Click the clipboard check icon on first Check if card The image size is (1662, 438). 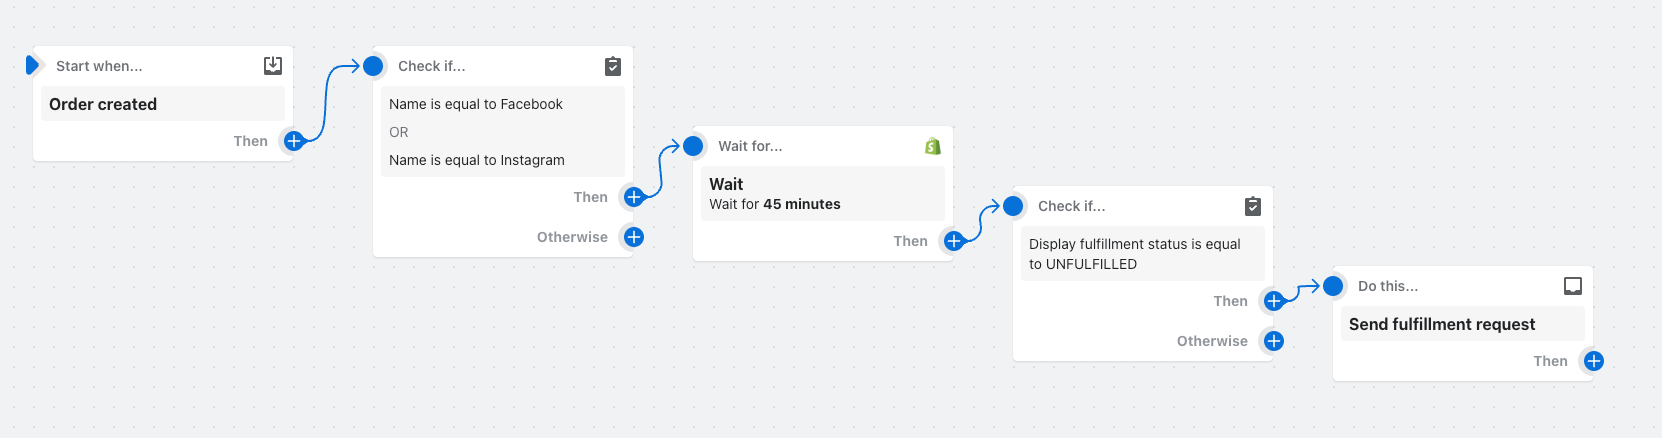coord(613,66)
